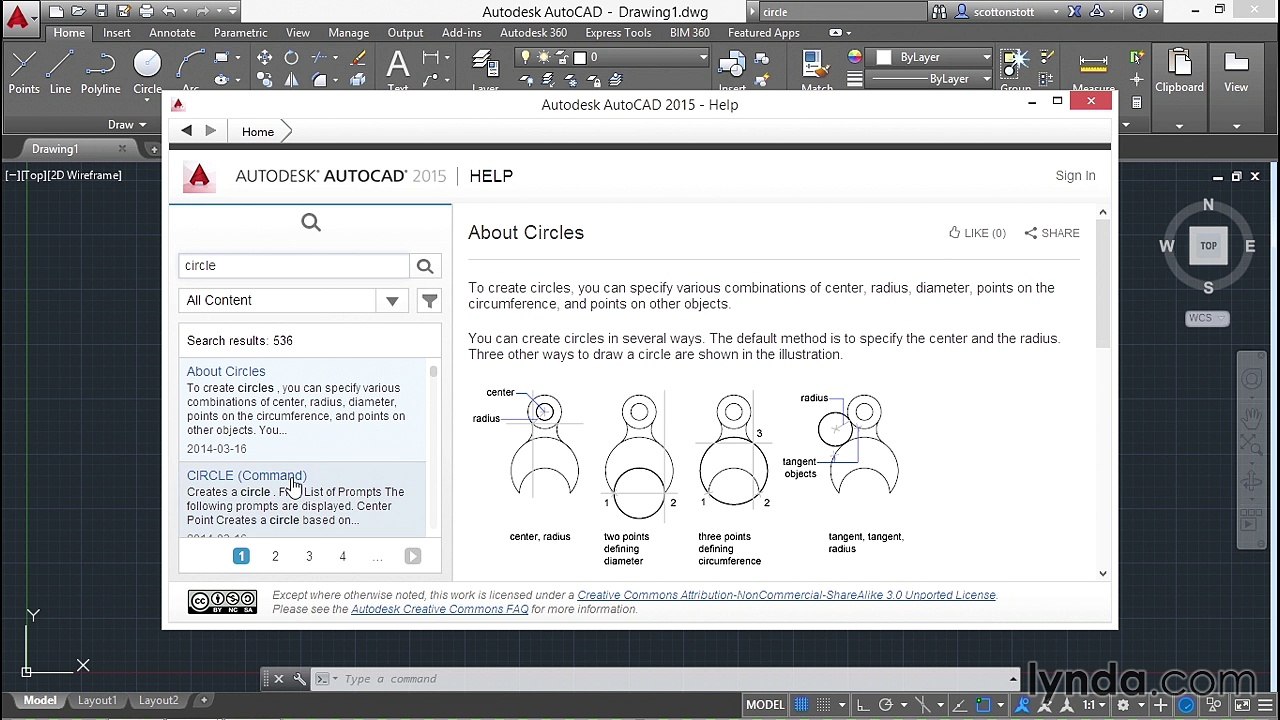Open the annotation scale 1:1 dropdown

click(1096, 705)
